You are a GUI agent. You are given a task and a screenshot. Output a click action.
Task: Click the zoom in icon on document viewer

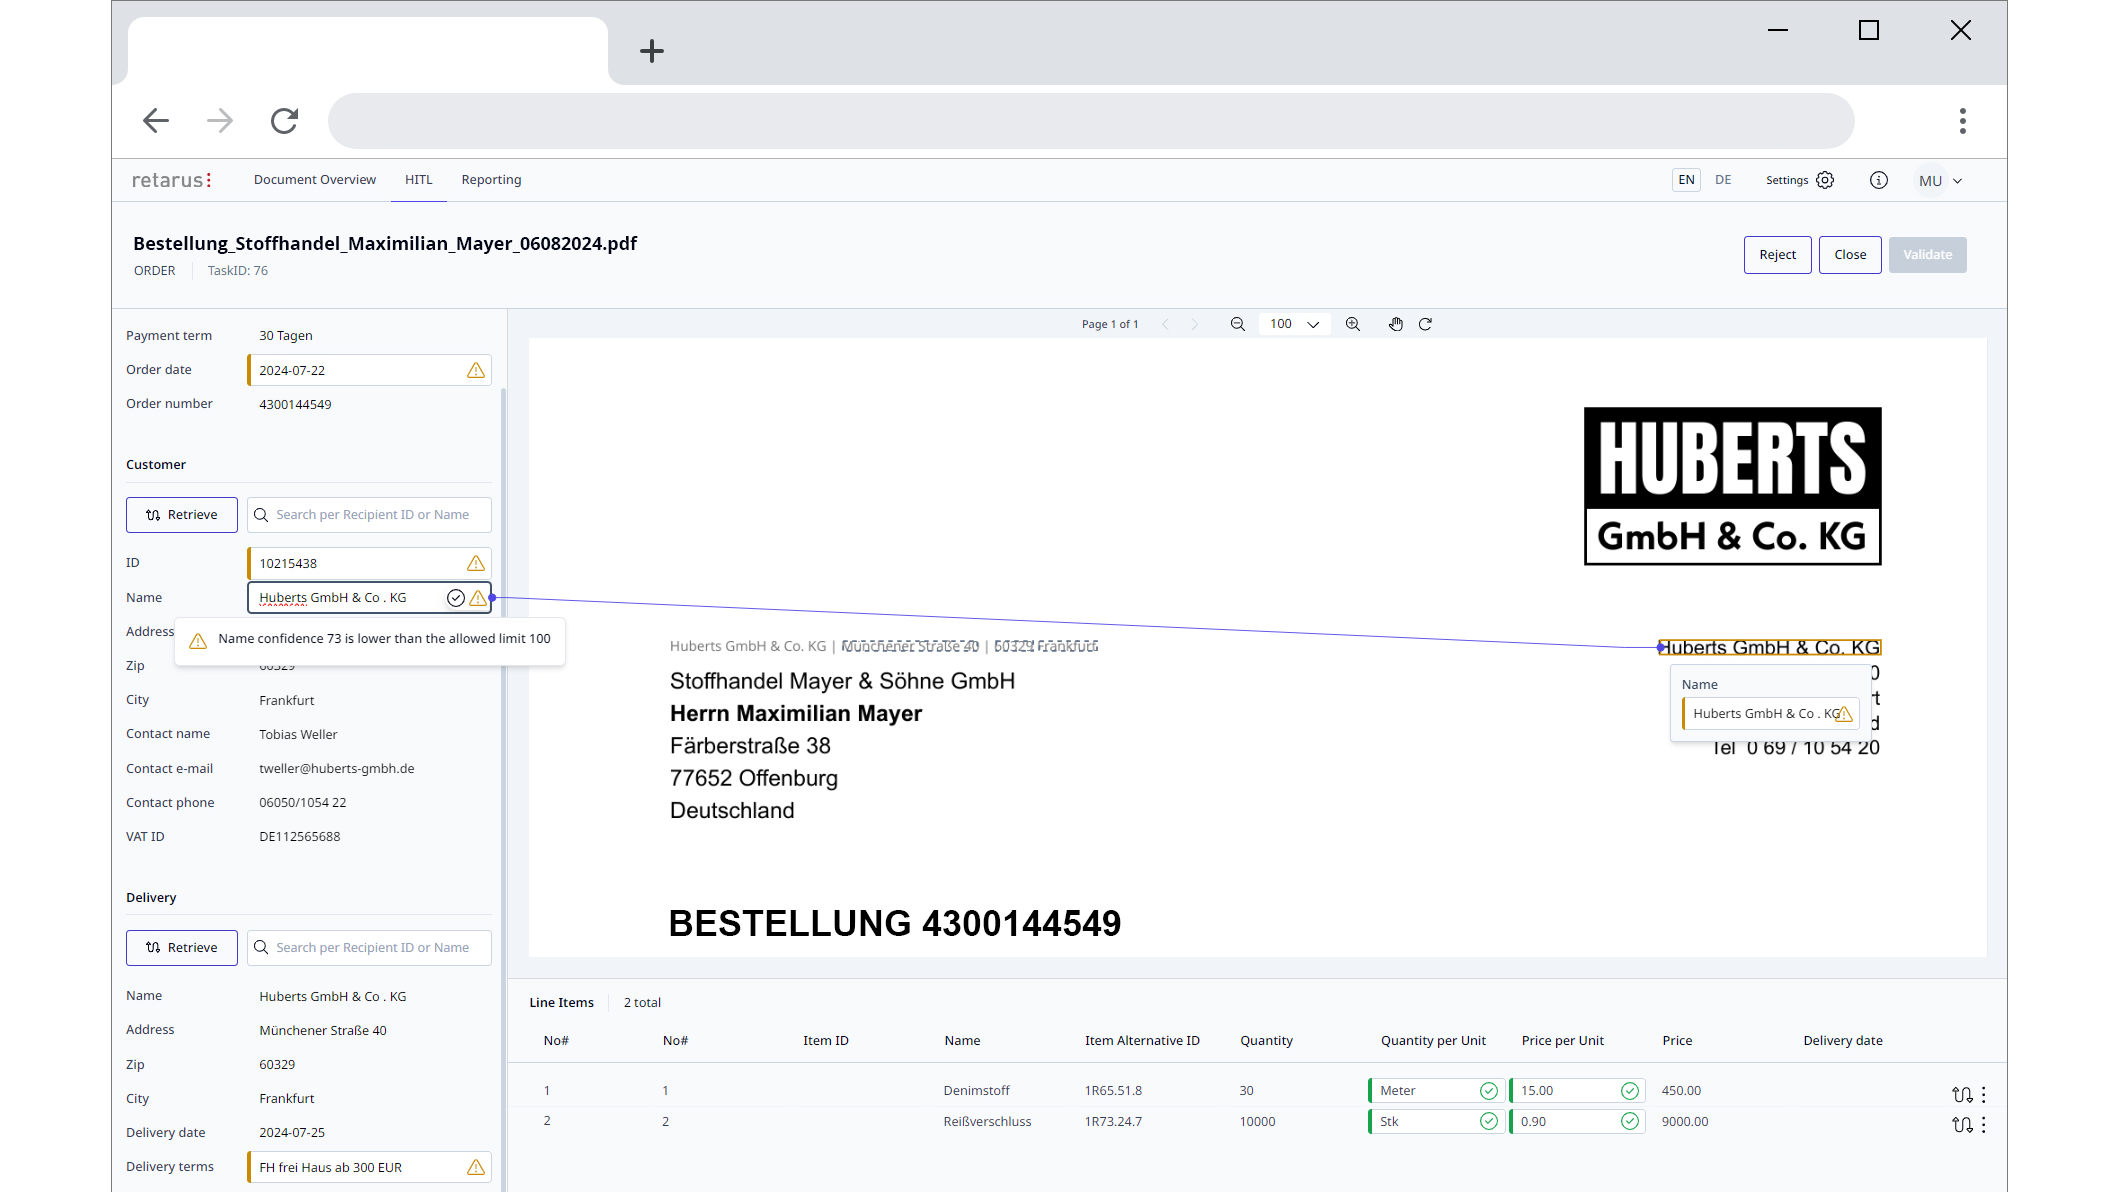(x=1353, y=323)
